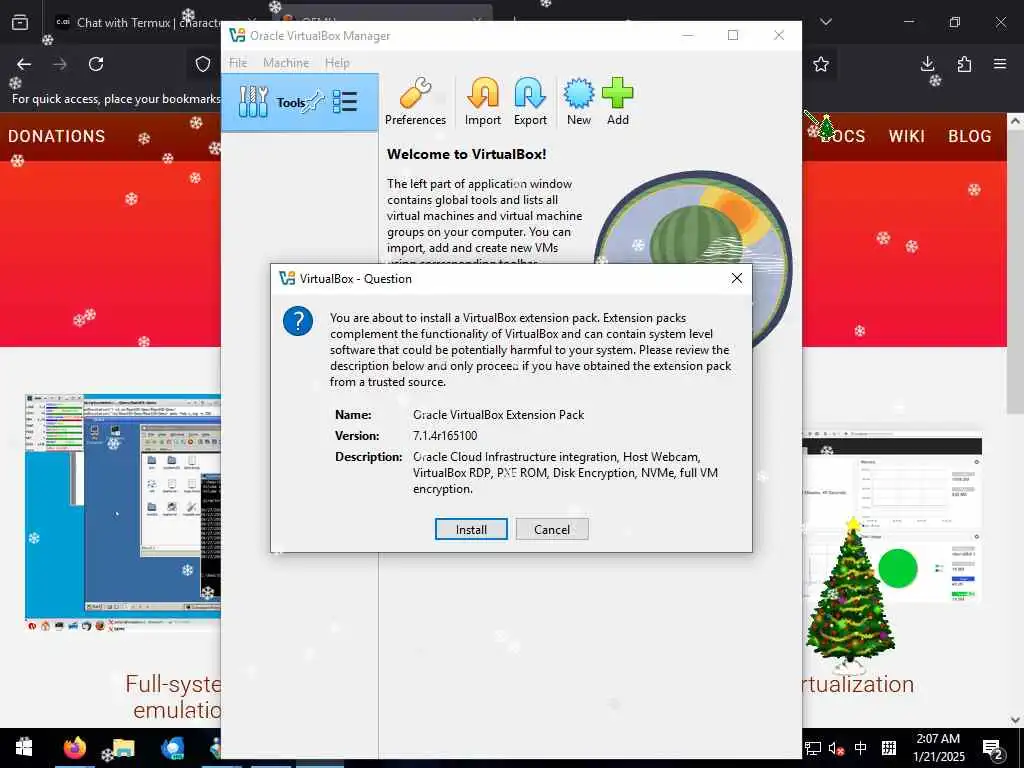Open the browser Downloads panel

(927, 64)
